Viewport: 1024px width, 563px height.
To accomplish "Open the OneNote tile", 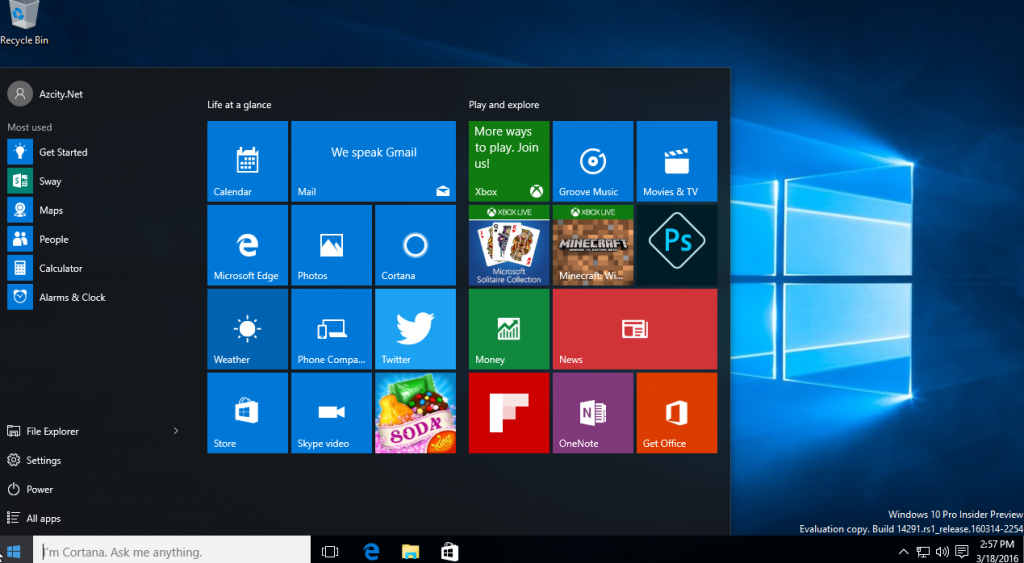I will coord(593,413).
